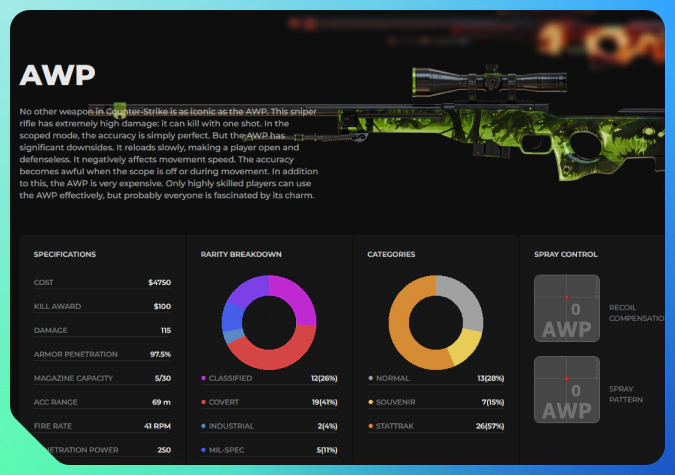Click the FIRE RATE specification label
Viewport: 675px width, 475px height.
pyautogui.click(x=53, y=426)
